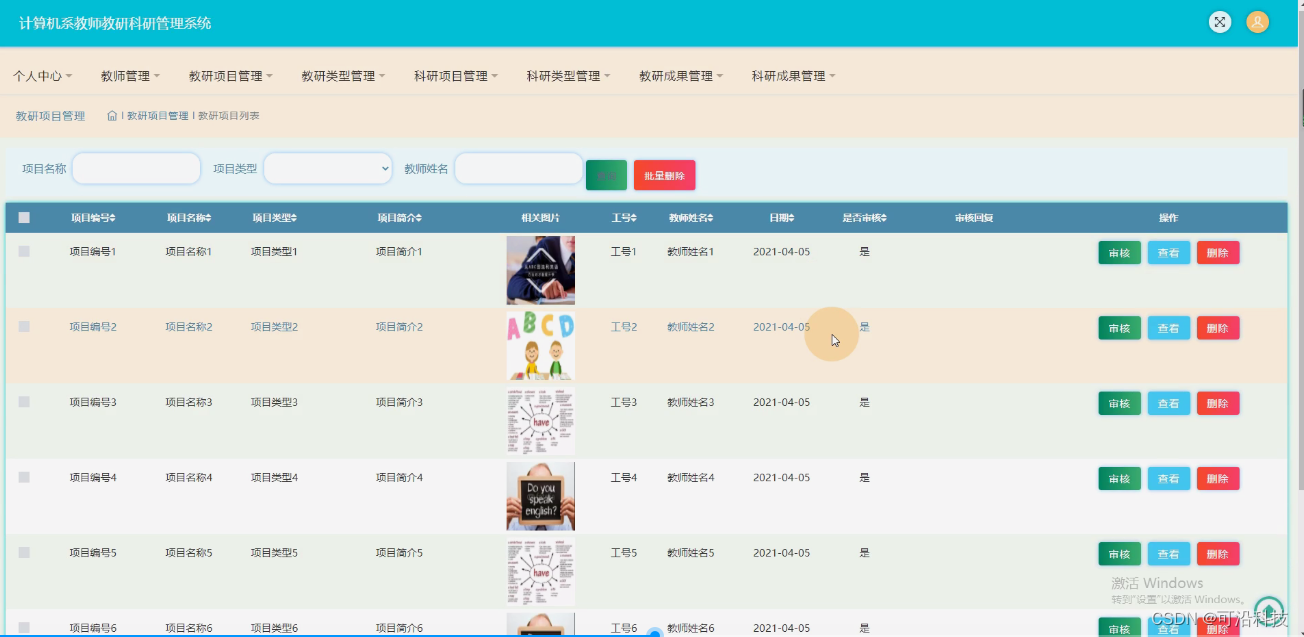The width and height of the screenshot is (1304, 637).
Task: Open the 项目类型 filter dropdown
Action: pos(328,169)
